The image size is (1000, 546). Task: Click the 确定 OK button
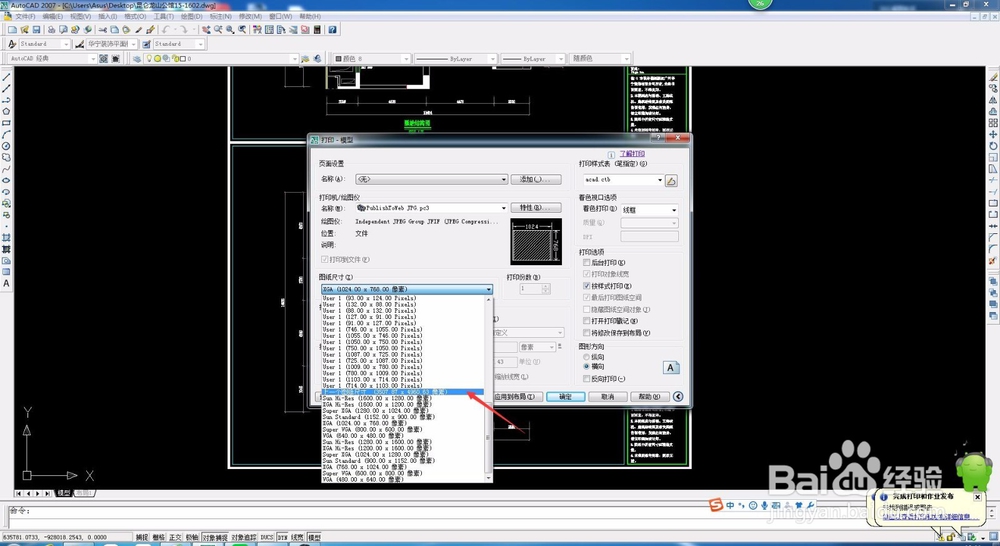pos(566,397)
